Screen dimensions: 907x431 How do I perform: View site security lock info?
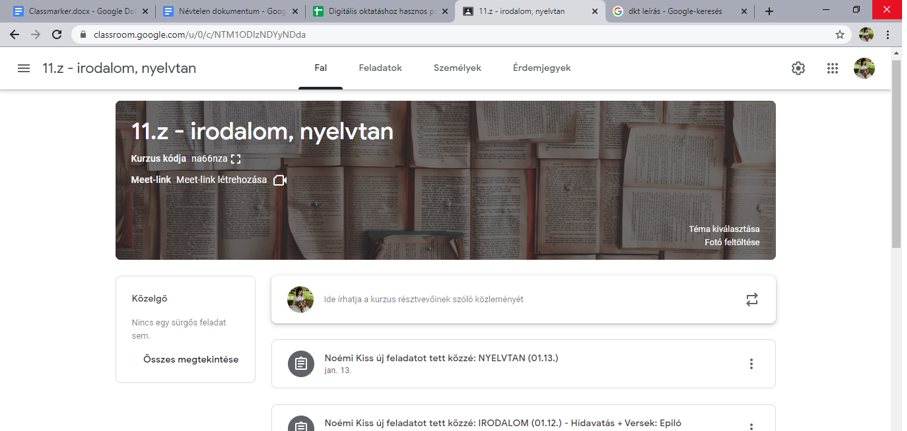click(x=84, y=35)
